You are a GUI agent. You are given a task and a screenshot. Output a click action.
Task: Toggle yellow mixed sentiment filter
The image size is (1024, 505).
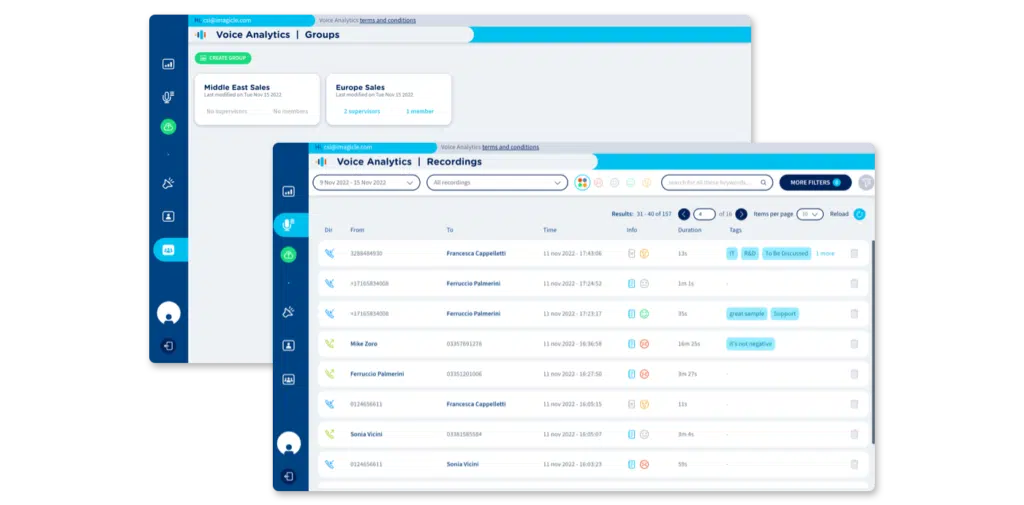click(x=647, y=183)
